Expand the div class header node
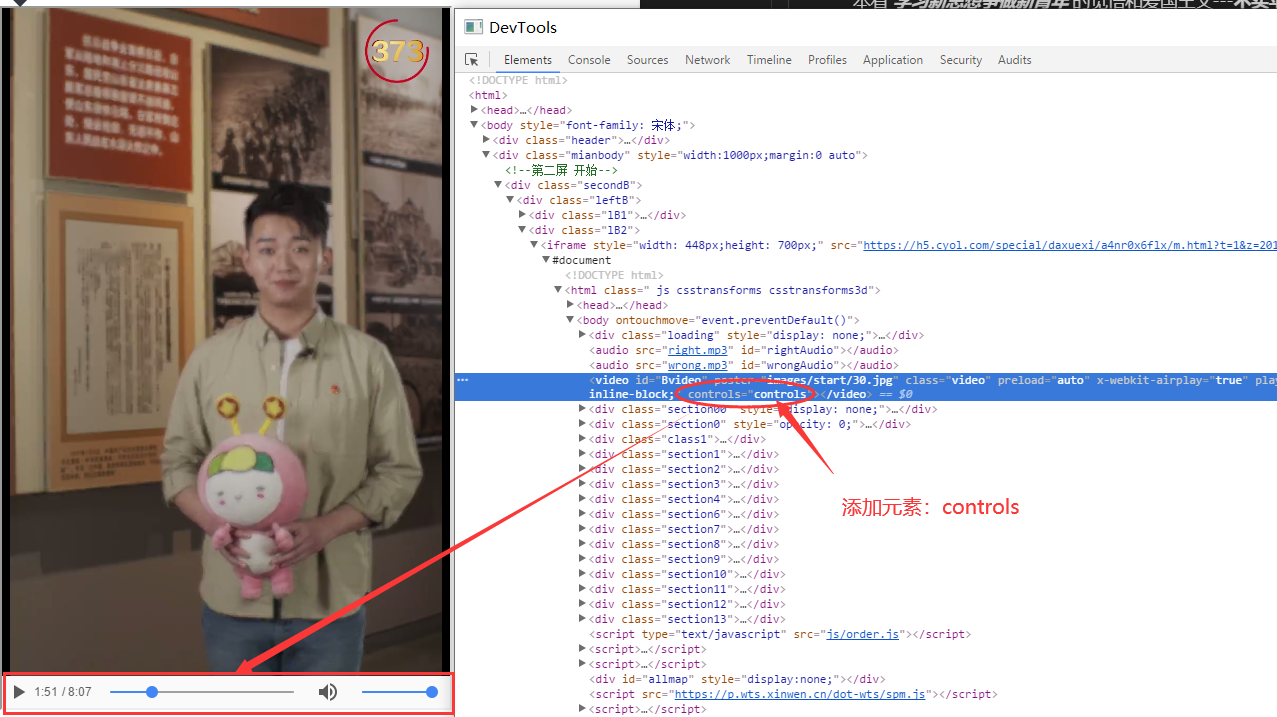Image resolution: width=1277 pixels, height=717 pixels. [487, 140]
